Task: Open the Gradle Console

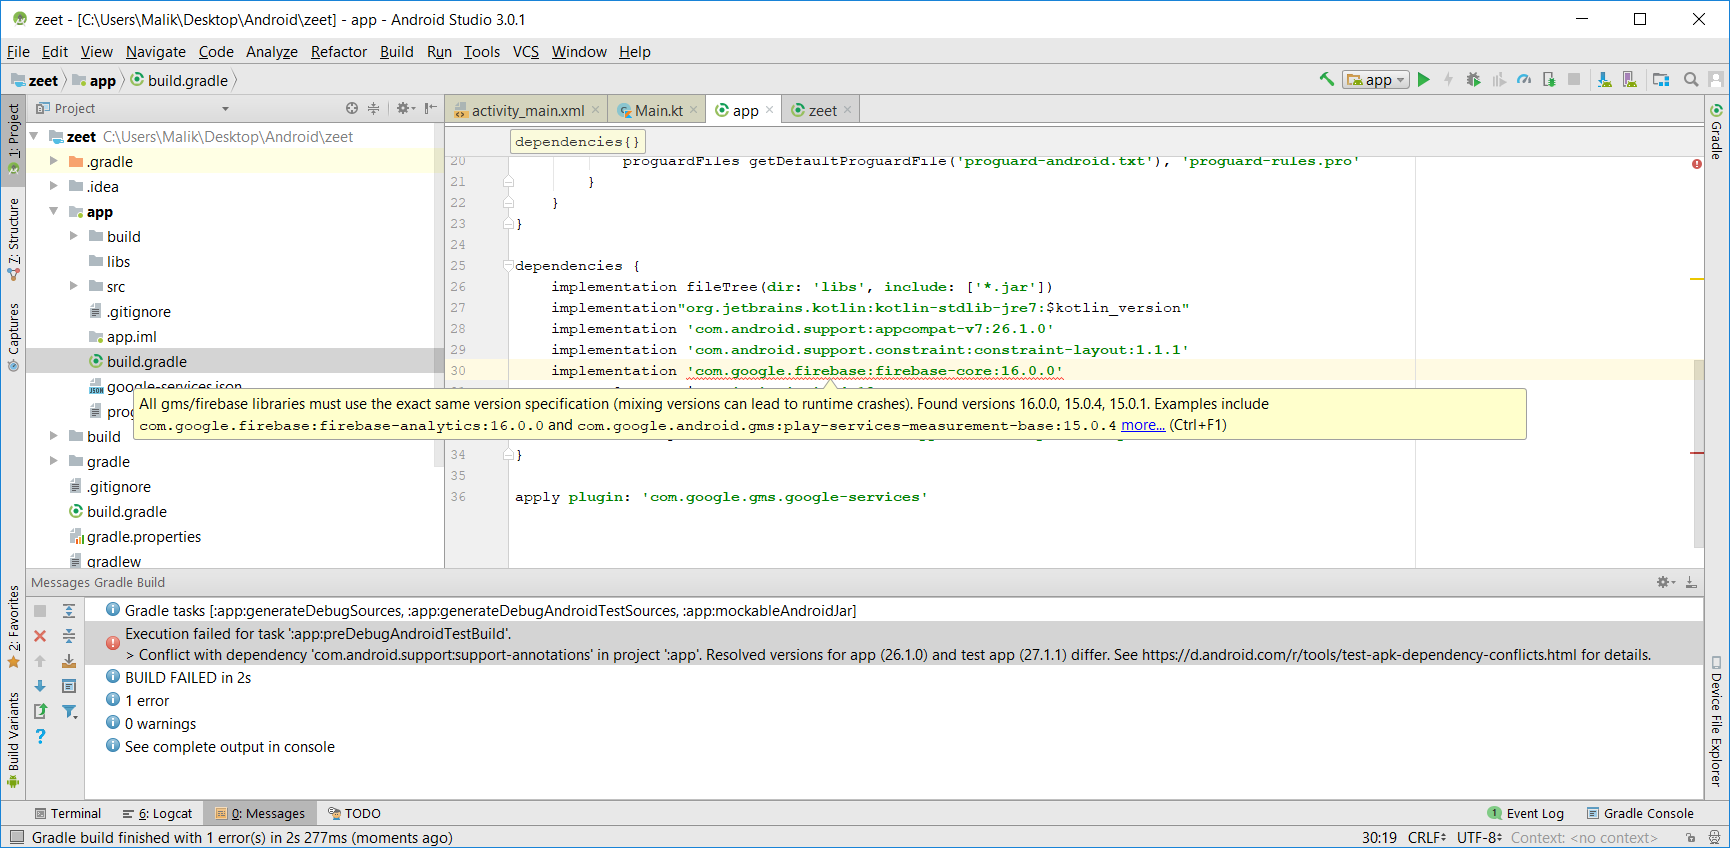Action: click(x=1640, y=813)
